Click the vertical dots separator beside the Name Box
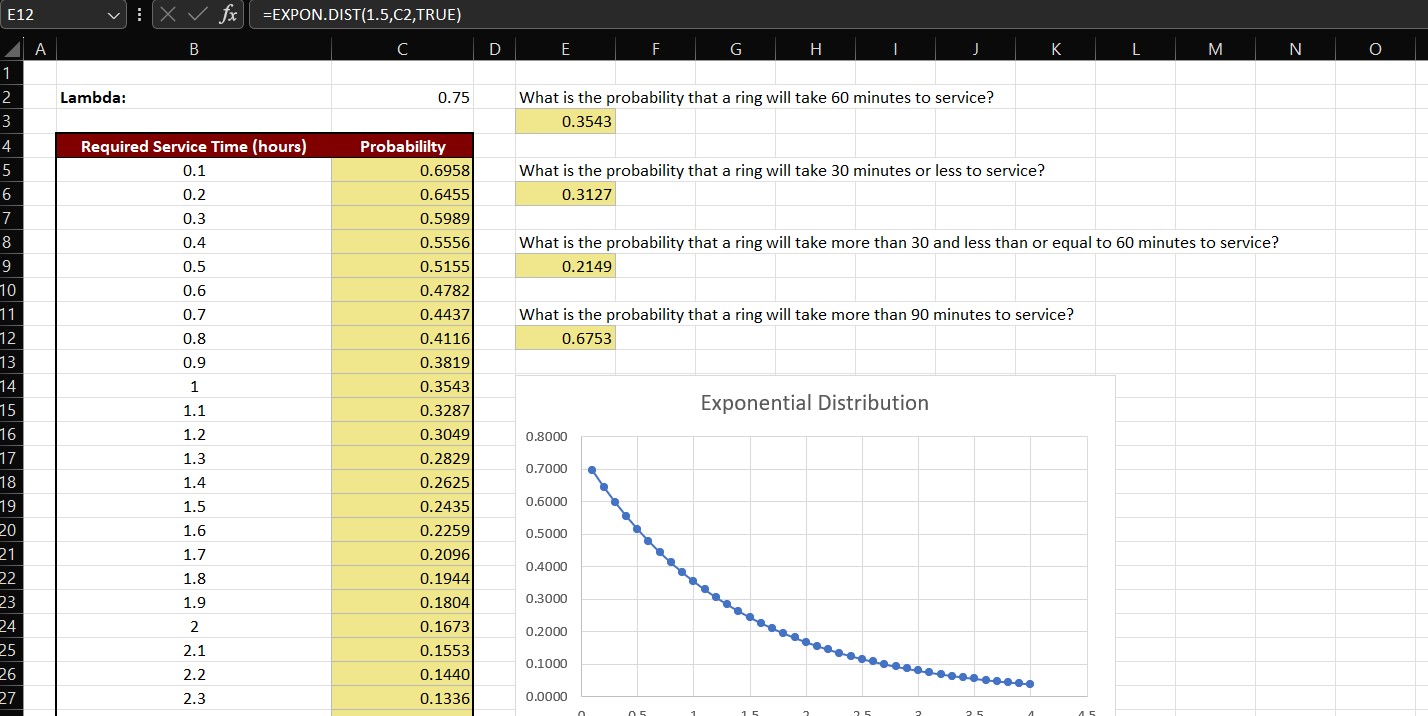This screenshot has height=716, width=1428. coord(138,15)
